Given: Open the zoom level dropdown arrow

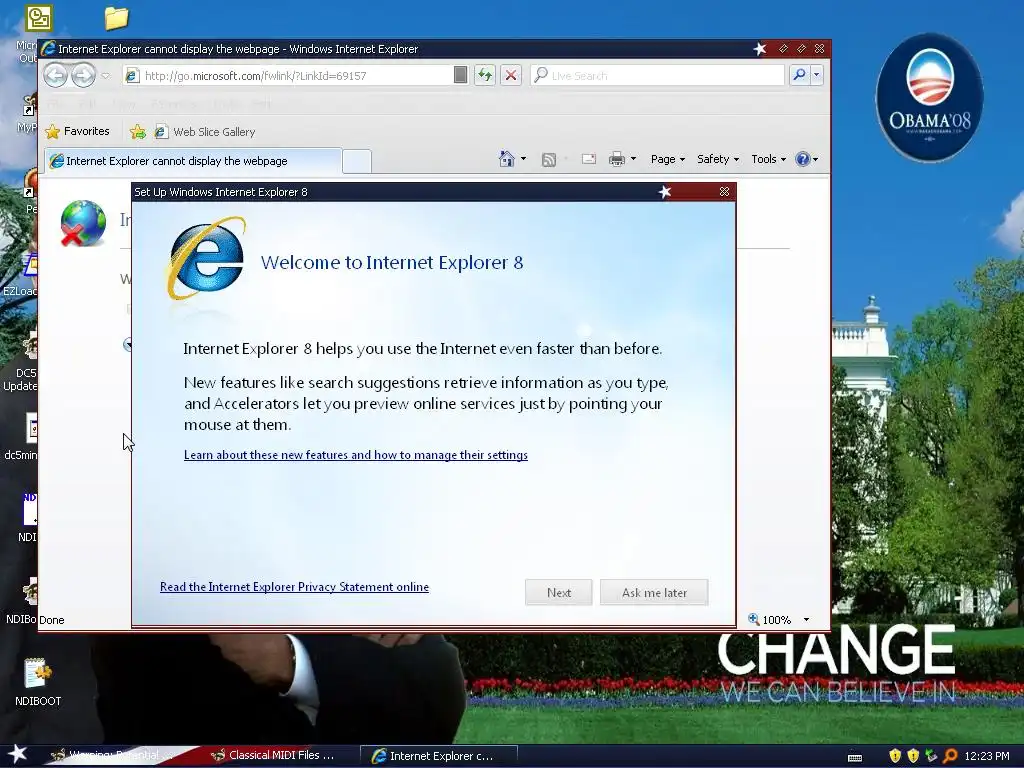Looking at the screenshot, I should click(806, 620).
